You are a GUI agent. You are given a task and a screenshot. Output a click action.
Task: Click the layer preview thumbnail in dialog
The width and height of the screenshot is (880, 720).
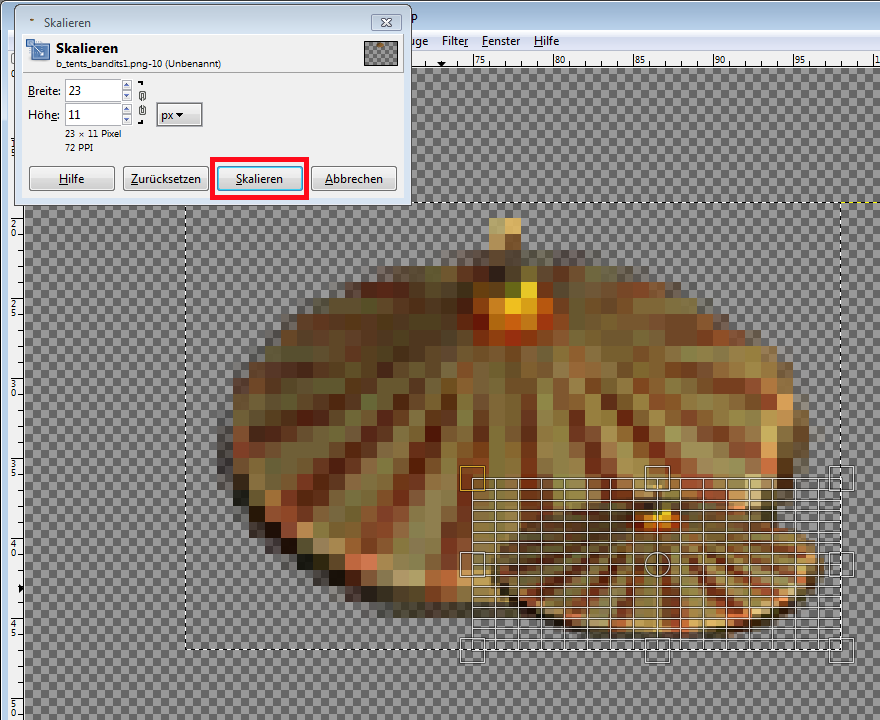point(381,53)
